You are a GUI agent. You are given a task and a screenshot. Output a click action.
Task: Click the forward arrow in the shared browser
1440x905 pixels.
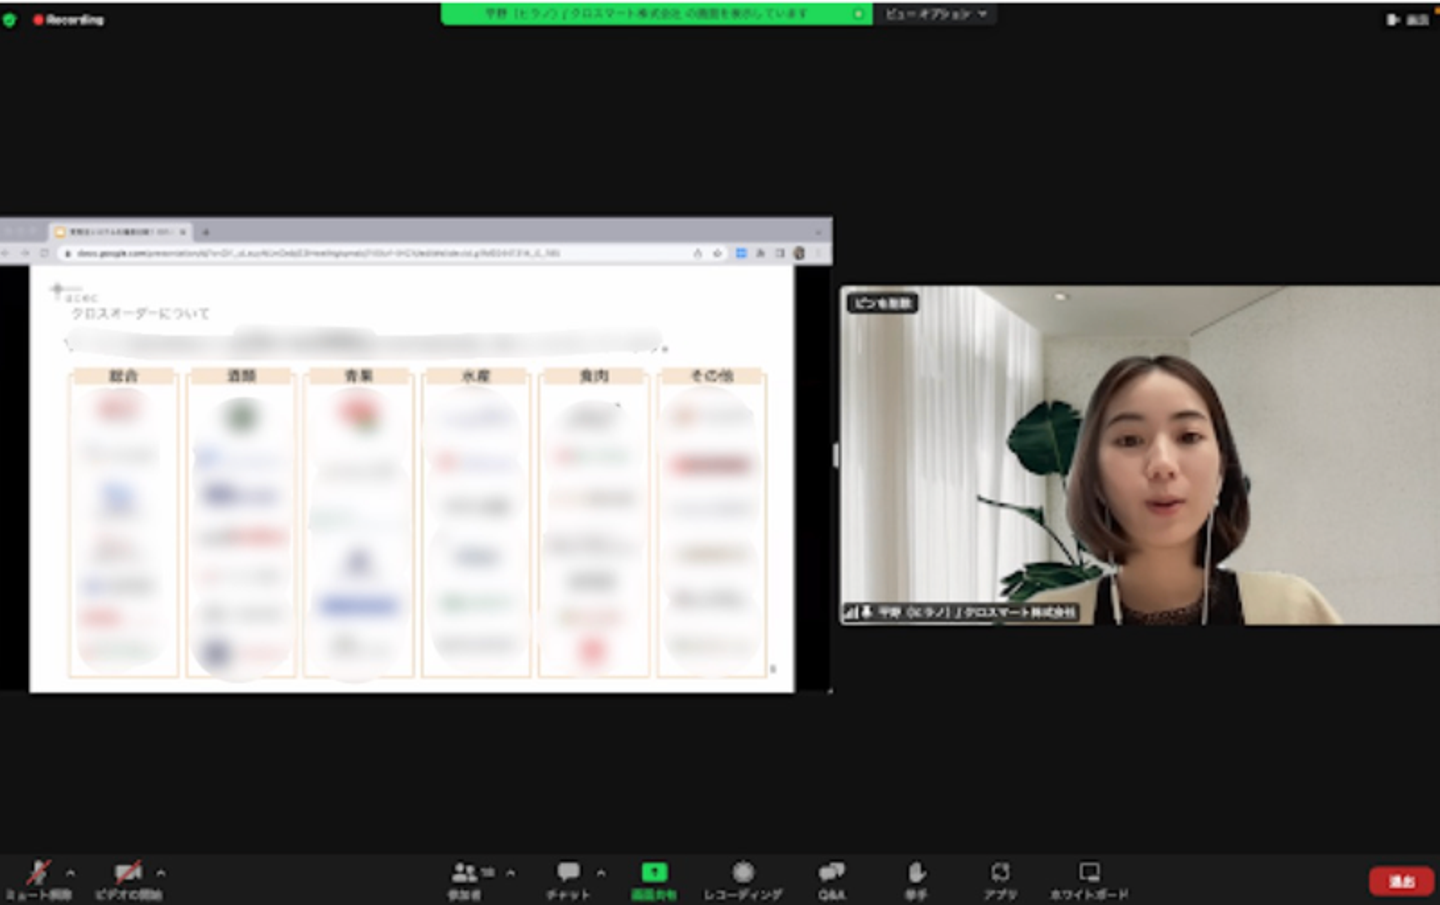click(25, 253)
